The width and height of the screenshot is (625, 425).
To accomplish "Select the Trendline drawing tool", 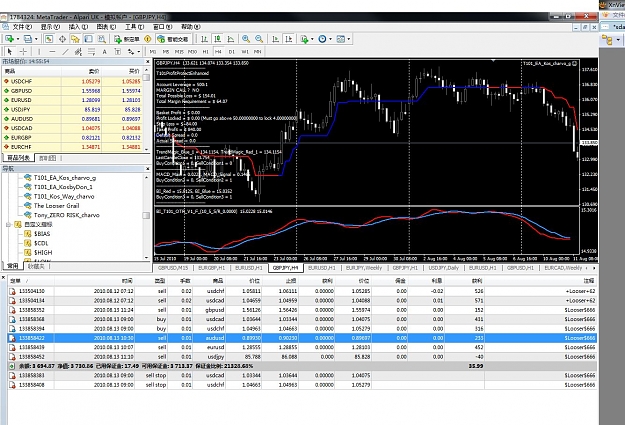I will (x=65, y=51).
